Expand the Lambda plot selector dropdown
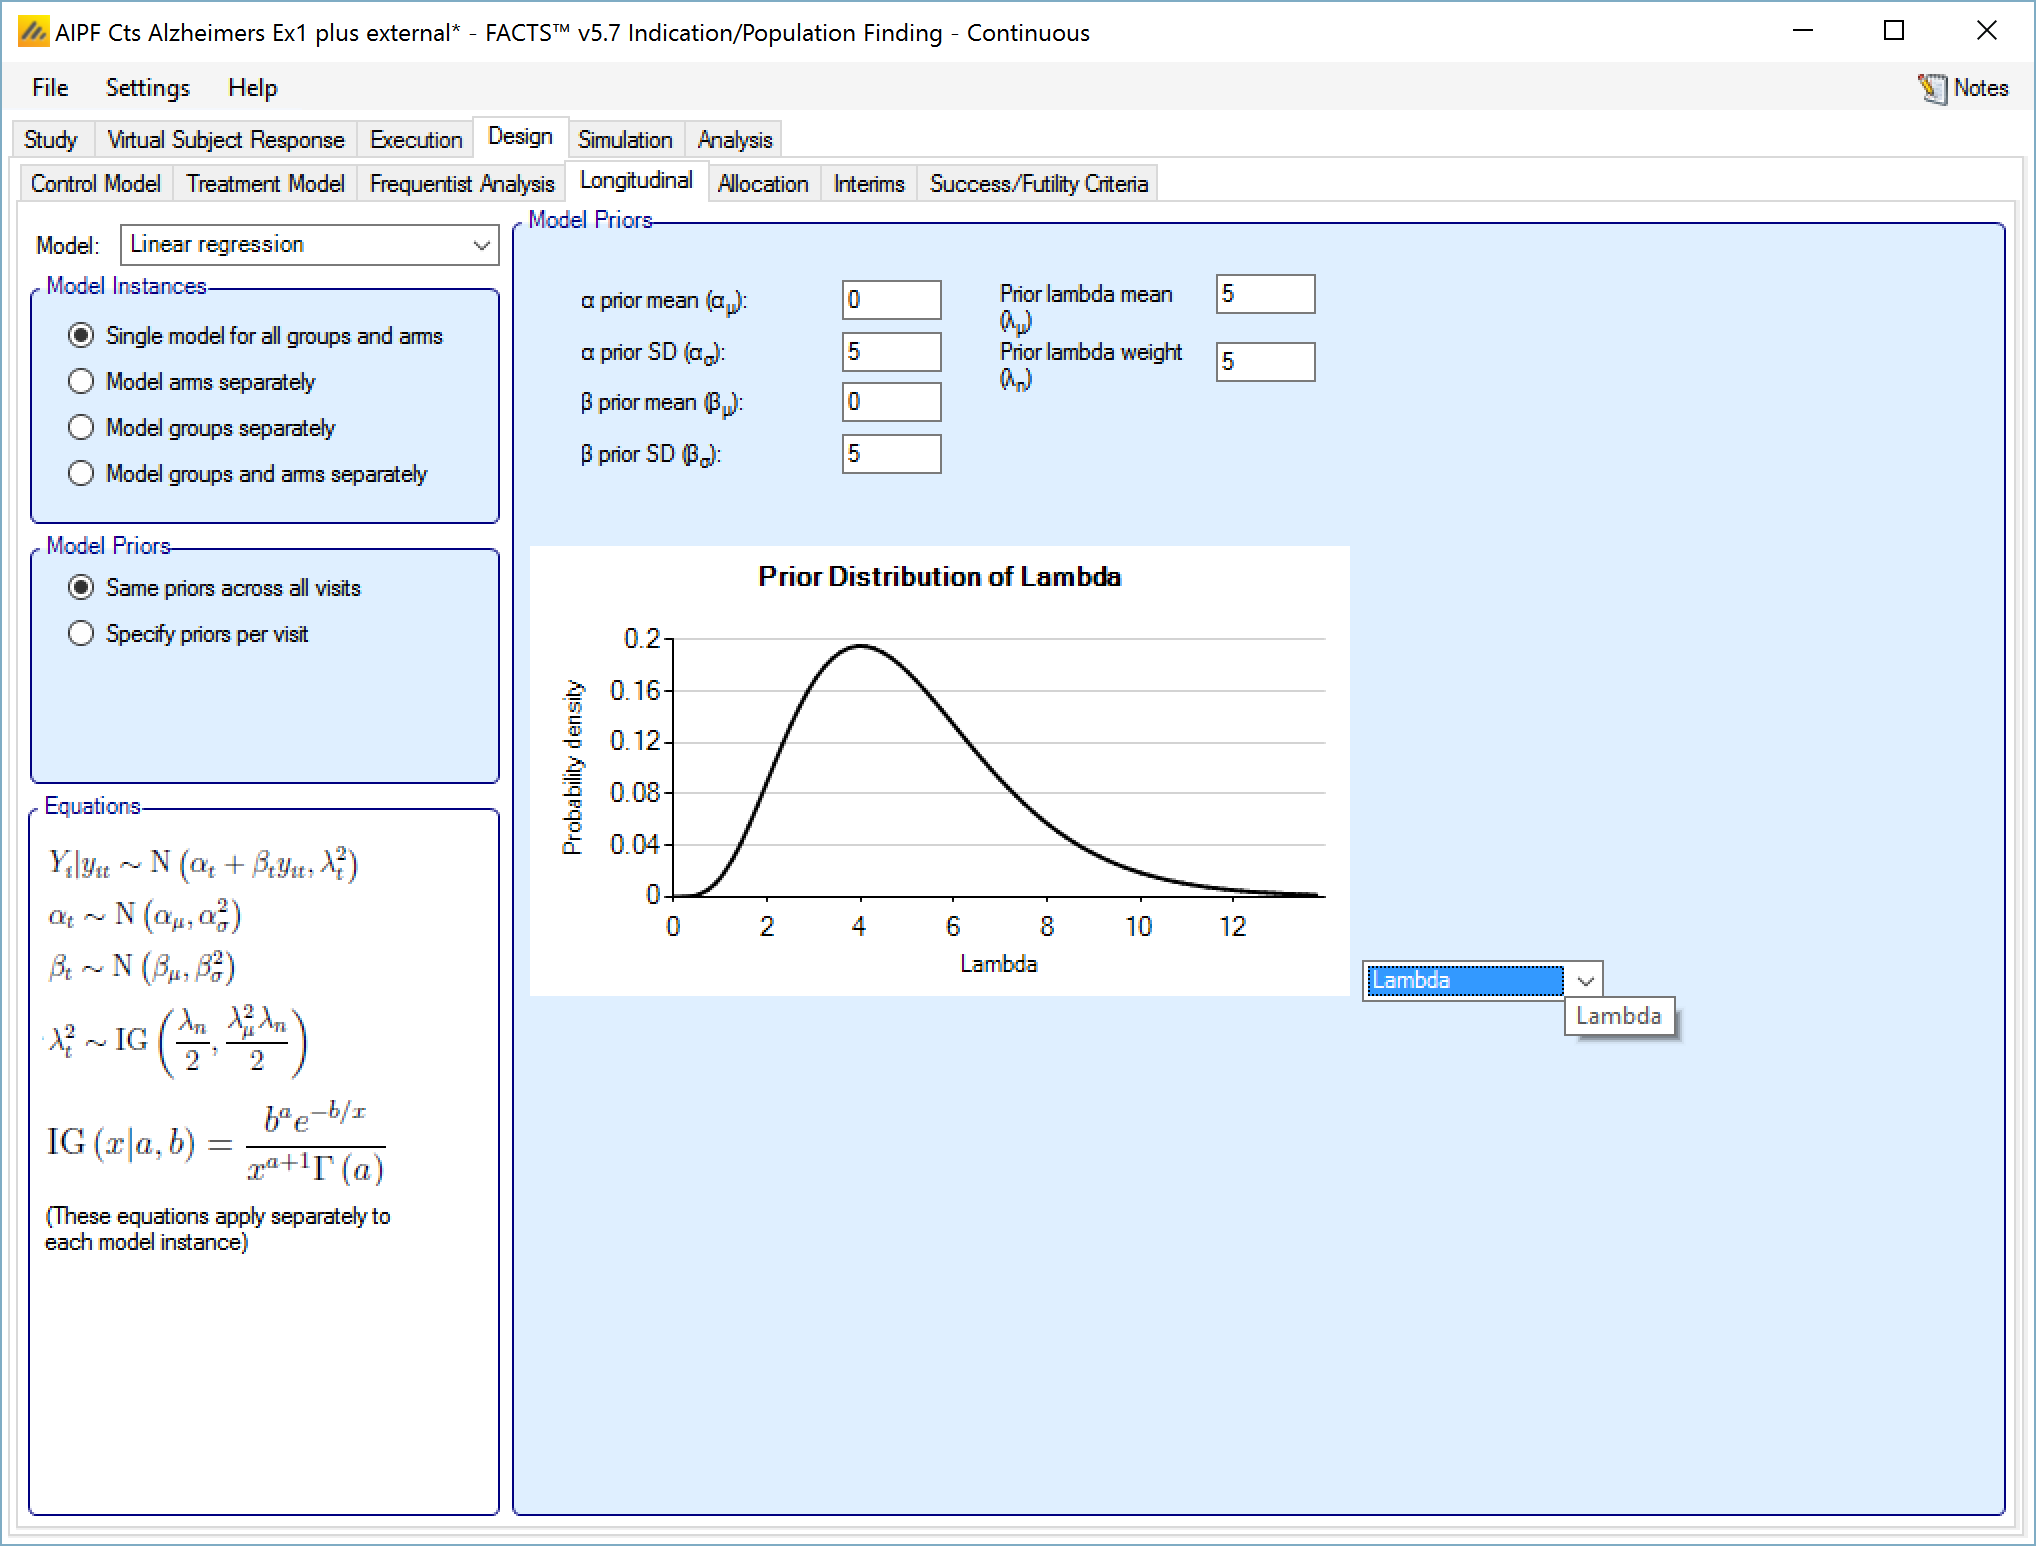Viewport: 2036px width, 1546px height. click(1585, 980)
